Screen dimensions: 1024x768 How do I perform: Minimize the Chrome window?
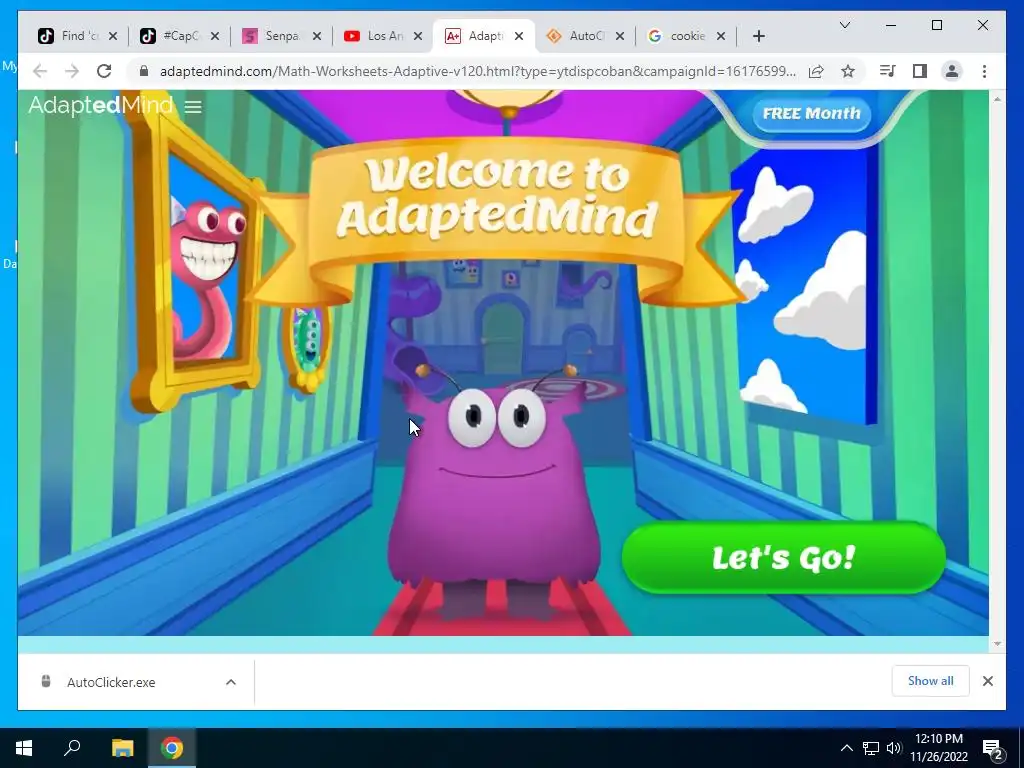coord(891,25)
